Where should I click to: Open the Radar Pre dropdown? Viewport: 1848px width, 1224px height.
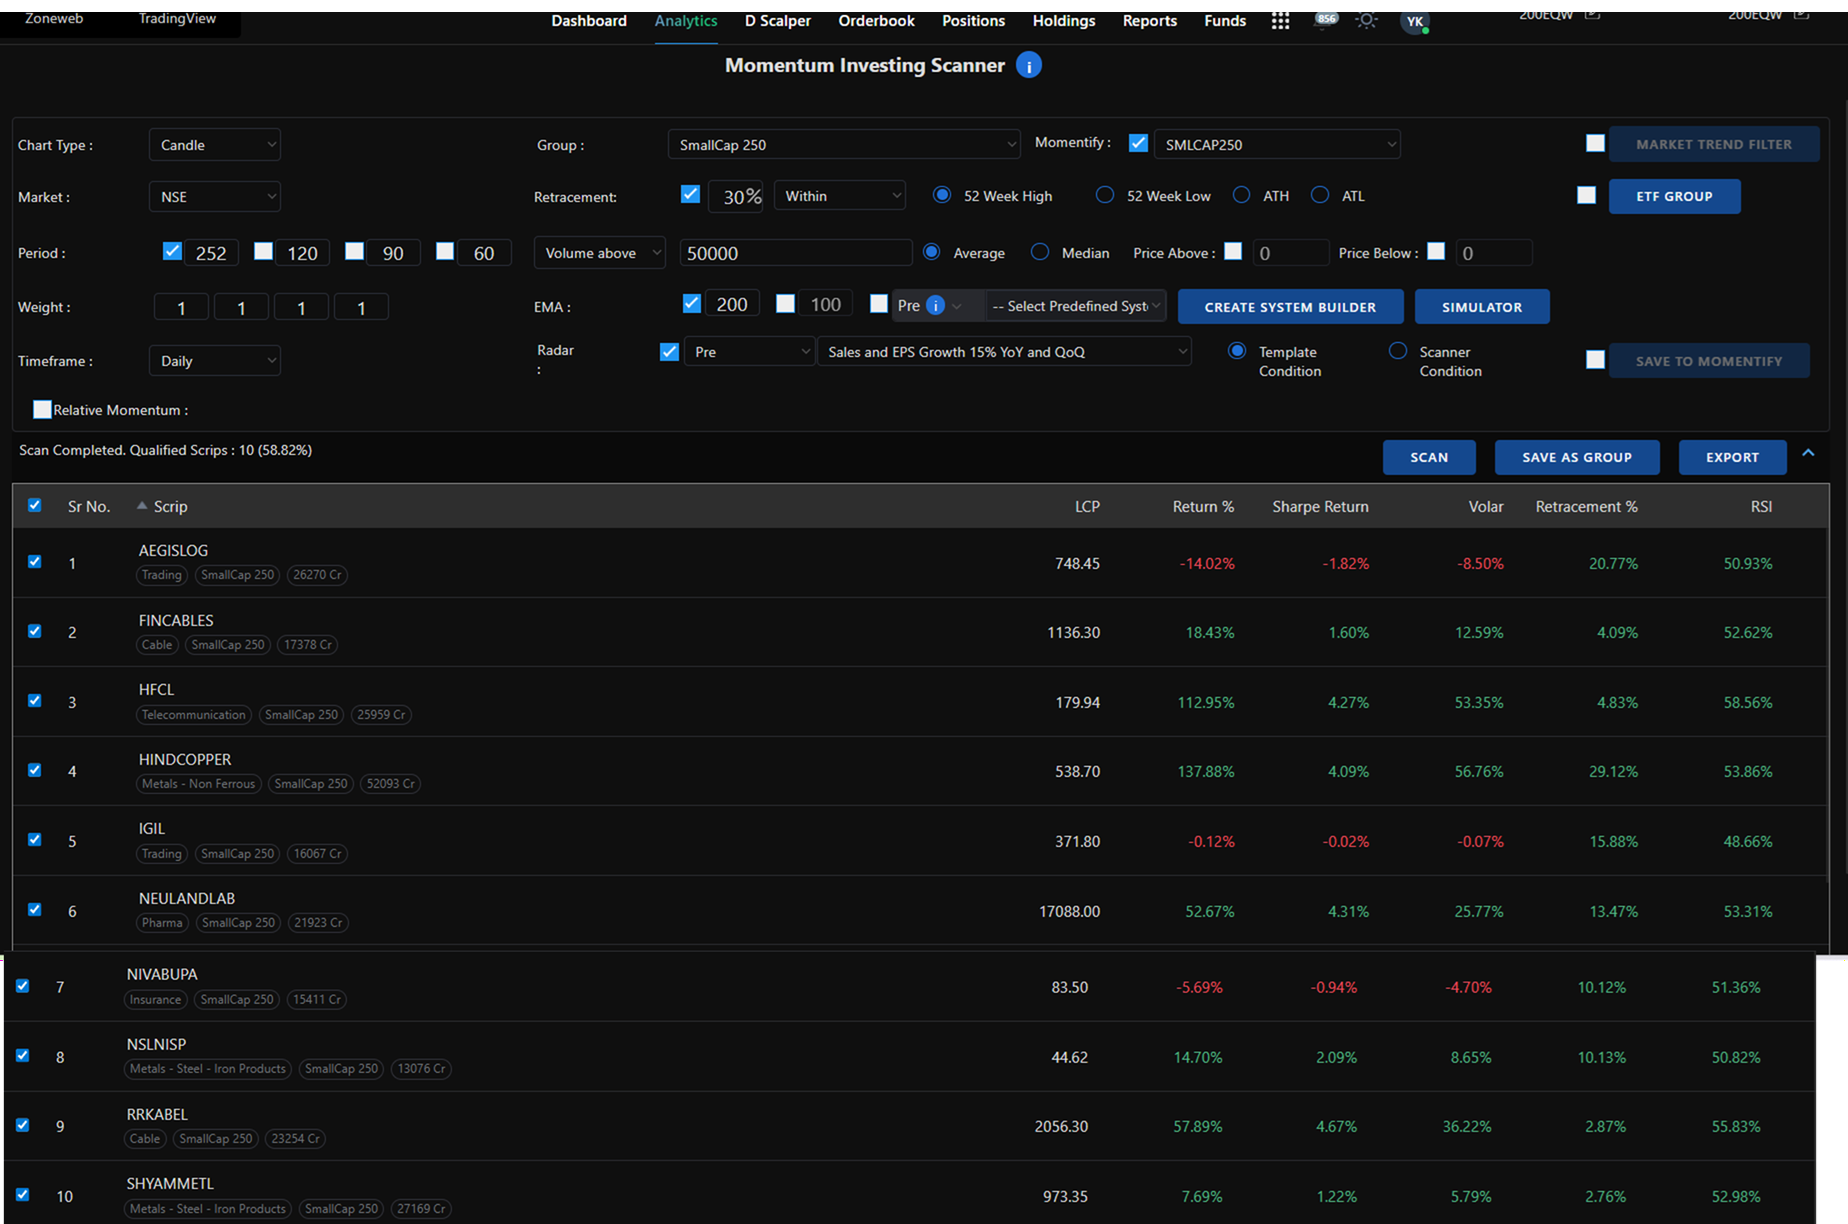pos(749,352)
